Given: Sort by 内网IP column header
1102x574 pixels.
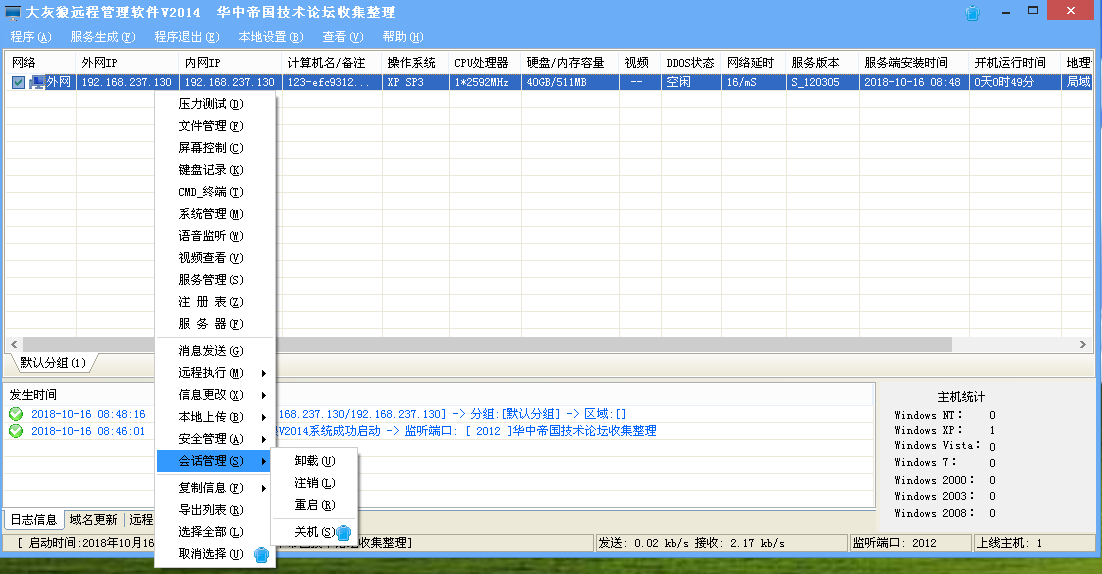Looking at the screenshot, I should tap(231, 63).
